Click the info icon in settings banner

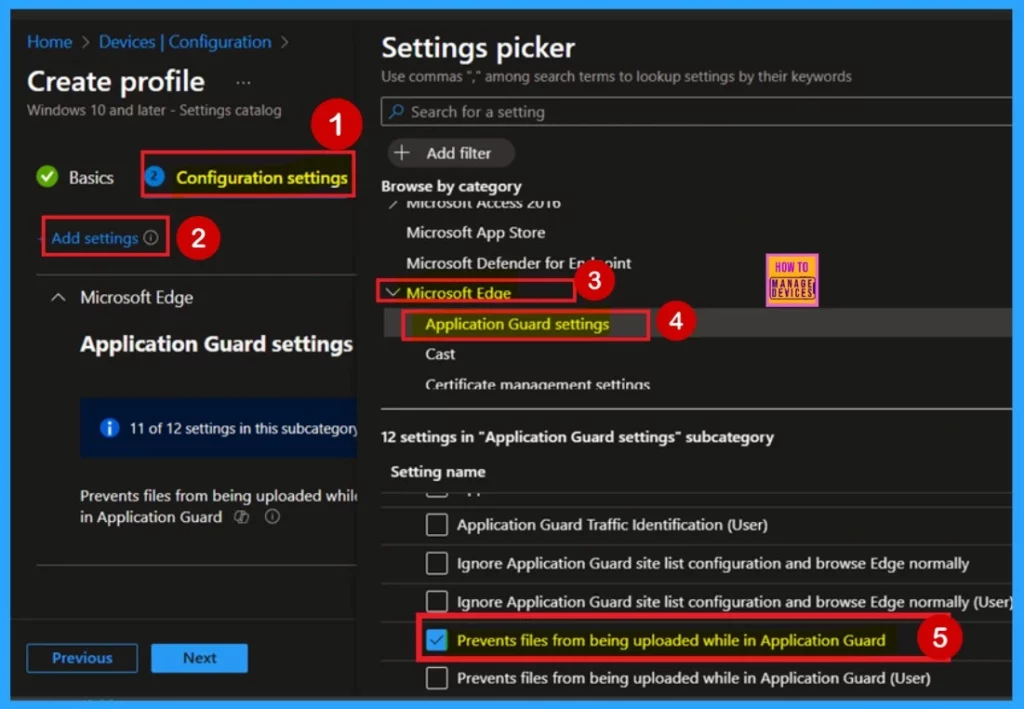[x=109, y=428]
